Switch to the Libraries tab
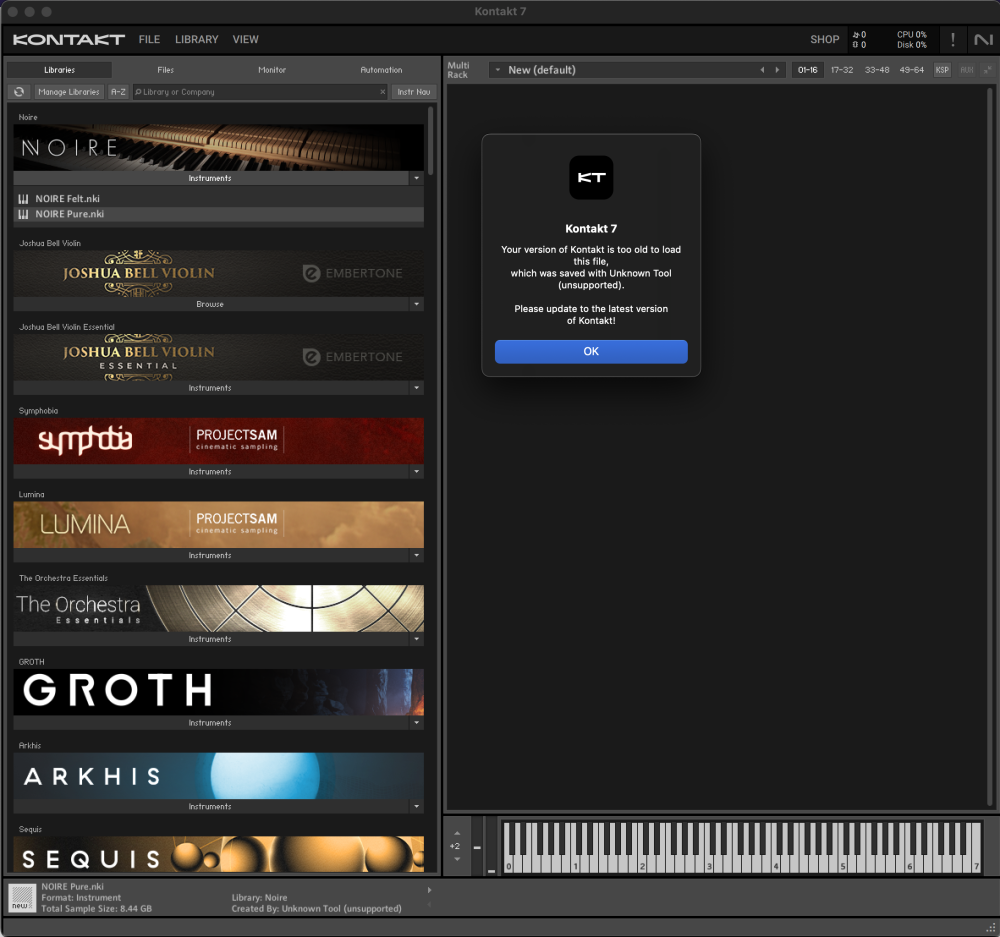Image resolution: width=1000 pixels, height=937 pixels. click(59, 70)
